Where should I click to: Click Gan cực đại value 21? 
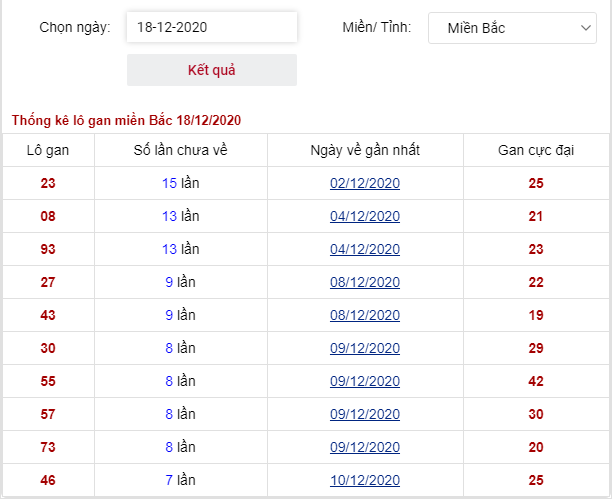pyautogui.click(x=536, y=216)
